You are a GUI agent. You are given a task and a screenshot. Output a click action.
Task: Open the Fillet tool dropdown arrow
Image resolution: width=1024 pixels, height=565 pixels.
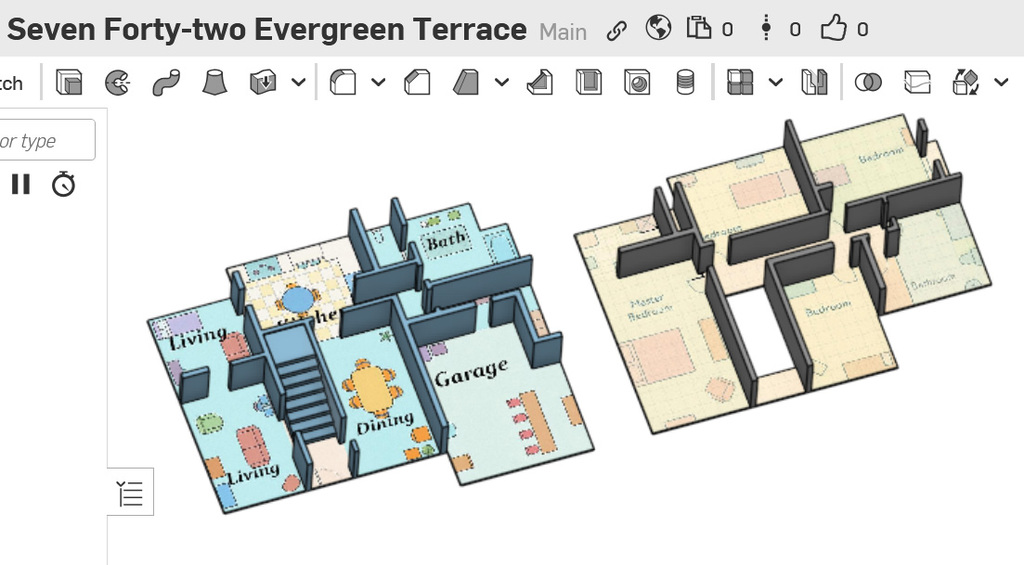(x=378, y=82)
